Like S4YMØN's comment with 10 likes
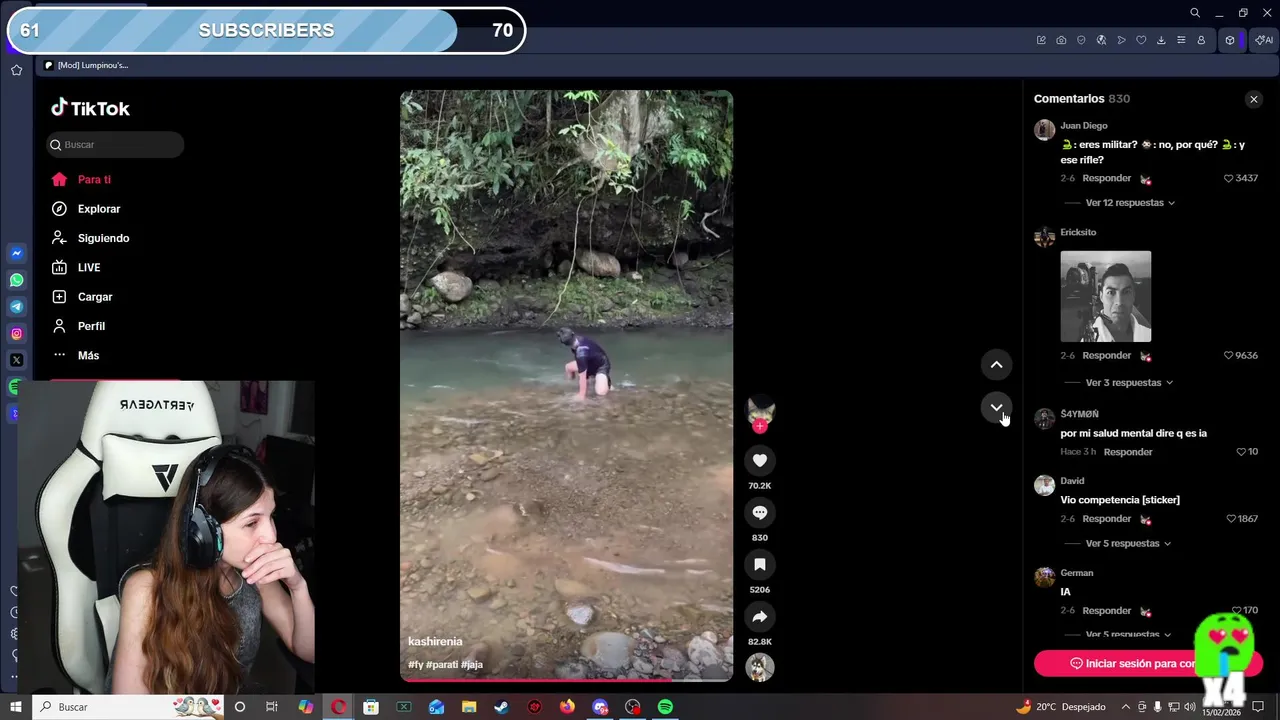Screen dimensions: 1280x720 point(1241,452)
